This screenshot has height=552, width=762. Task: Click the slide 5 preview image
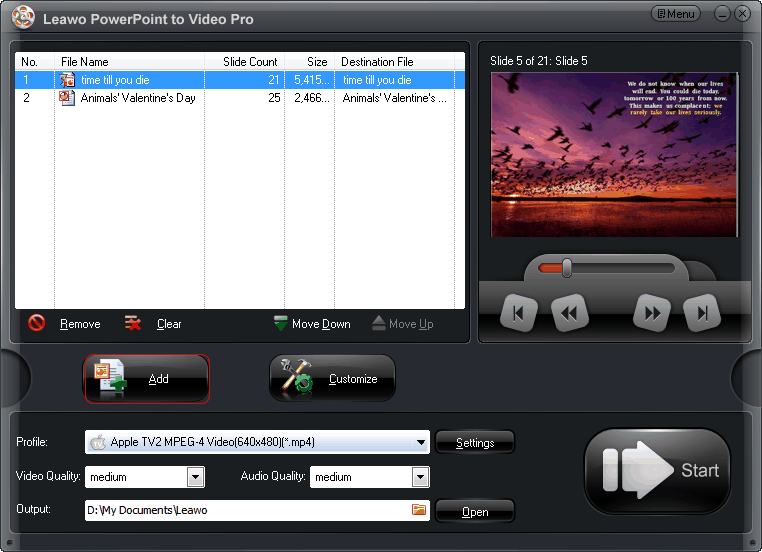tap(614, 155)
